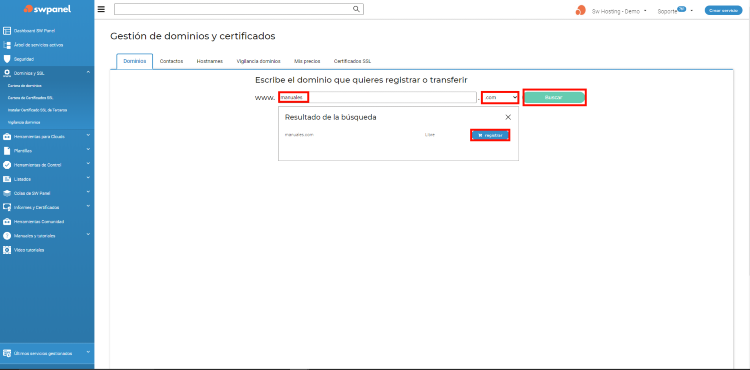The height and width of the screenshot is (370, 750).
Task: Click the orange SW Hosting account avatar
Action: (x=580, y=10)
